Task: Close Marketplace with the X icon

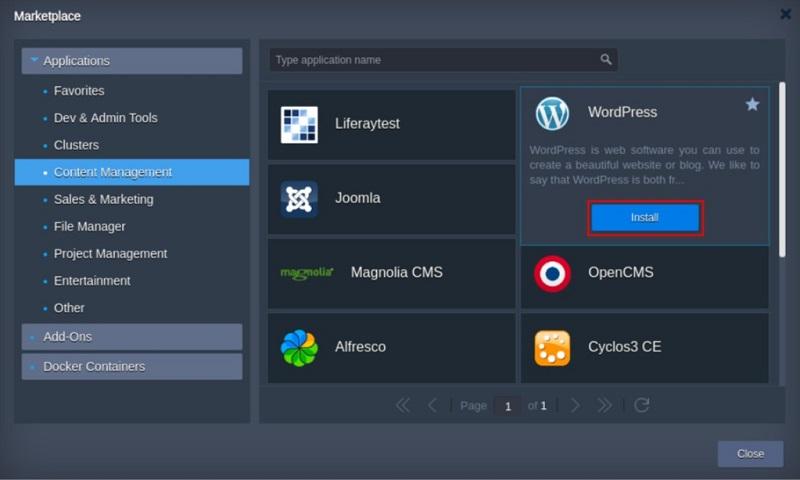Action: pyautogui.click(x=786, y=14)
